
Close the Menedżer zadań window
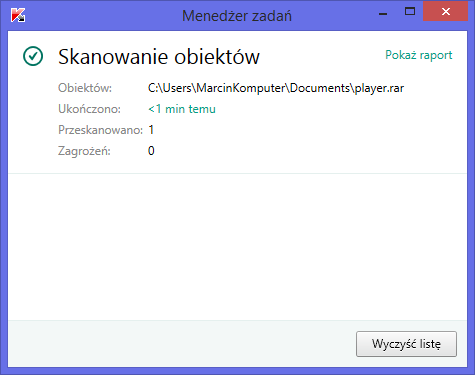click(x=446, y=12)
